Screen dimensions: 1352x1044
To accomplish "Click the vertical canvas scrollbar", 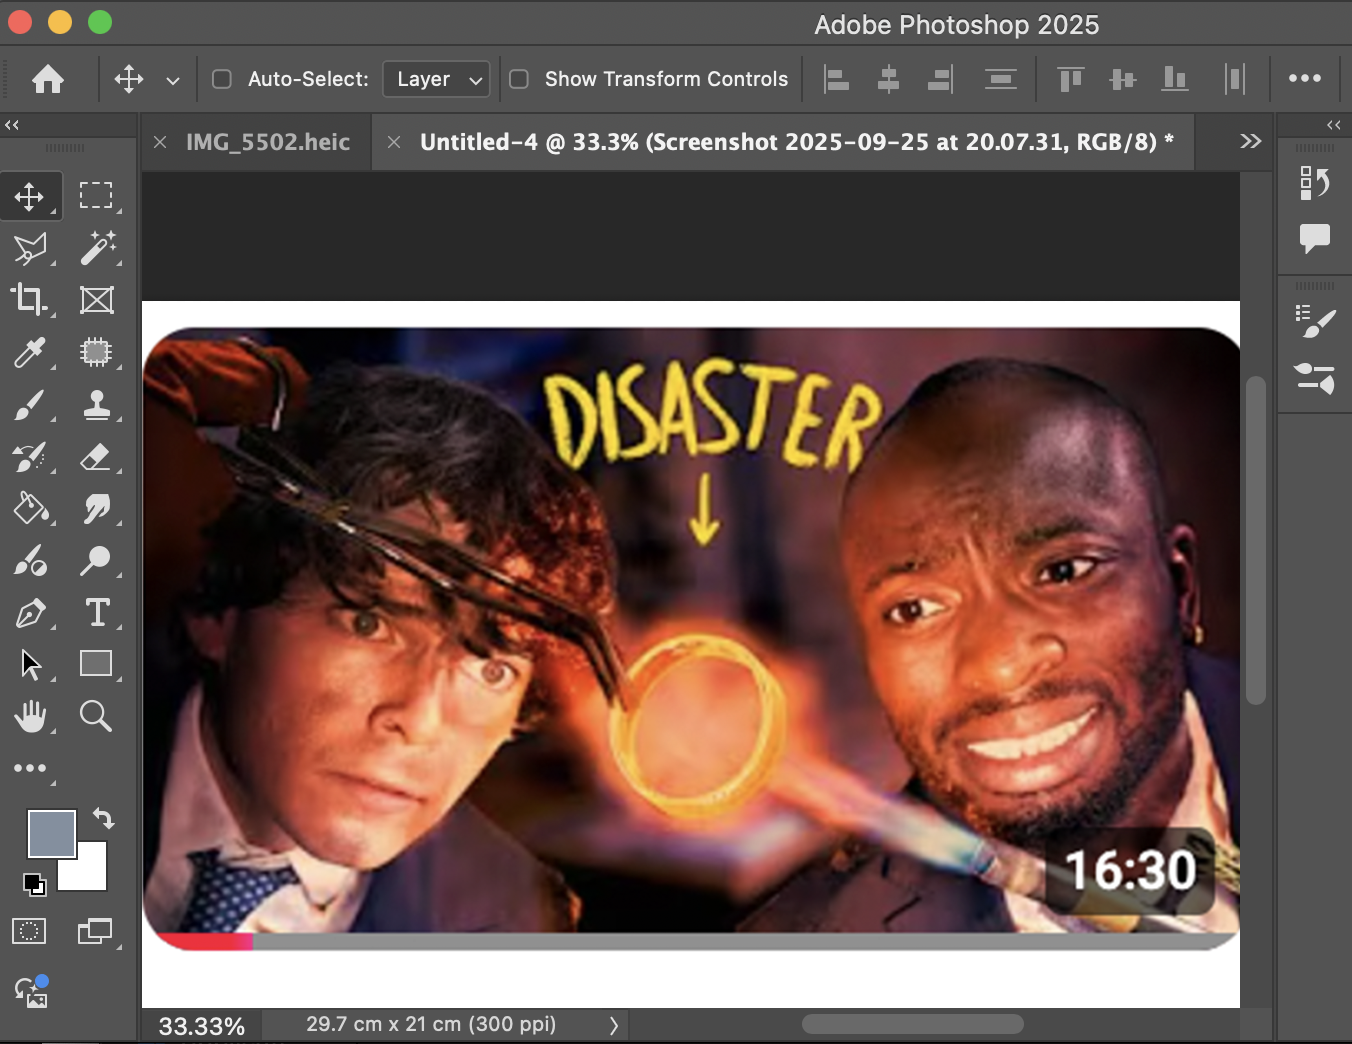I will 1256,540.
